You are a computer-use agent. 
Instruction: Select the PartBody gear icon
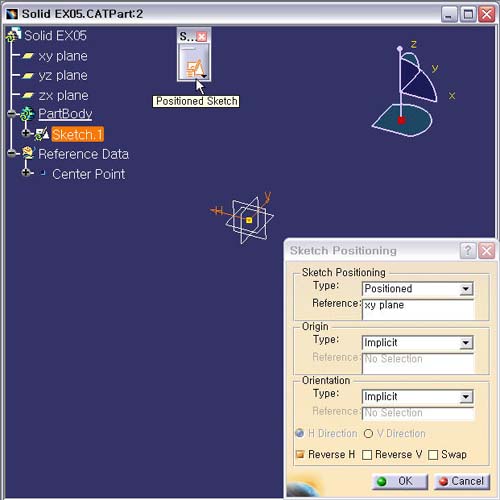pos(27,114)
